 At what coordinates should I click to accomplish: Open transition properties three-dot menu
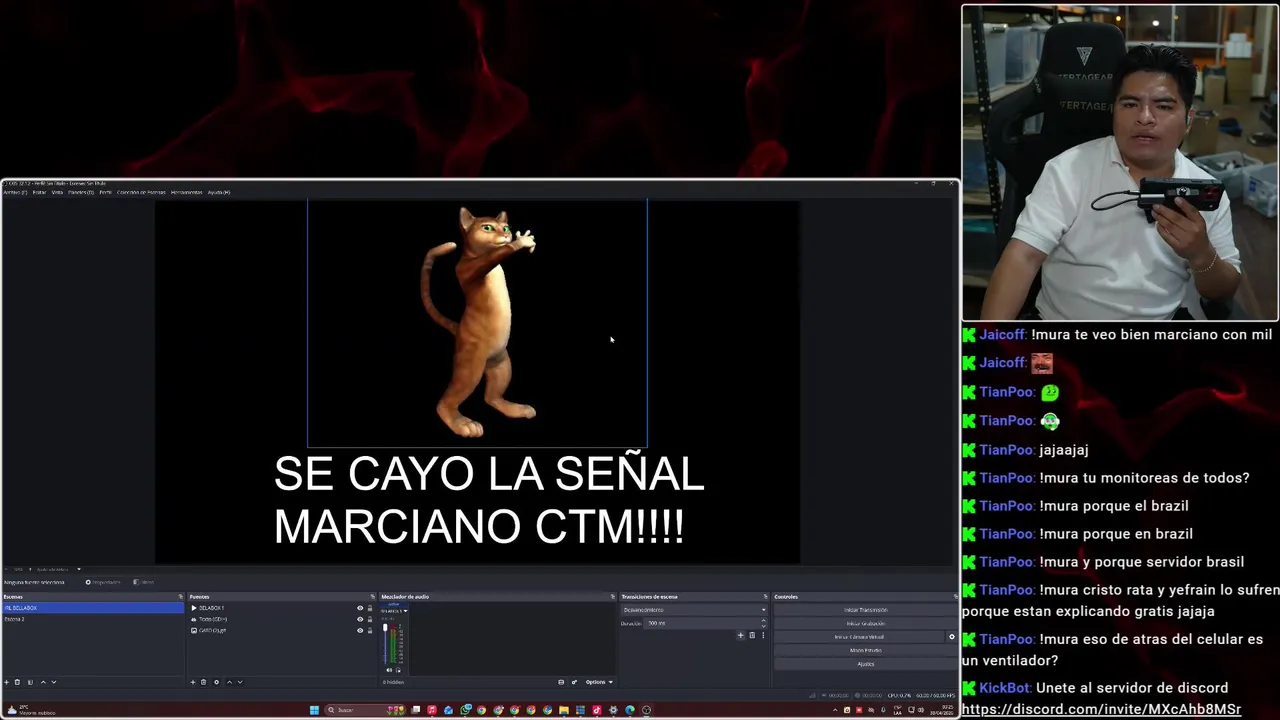pos(763,635)
